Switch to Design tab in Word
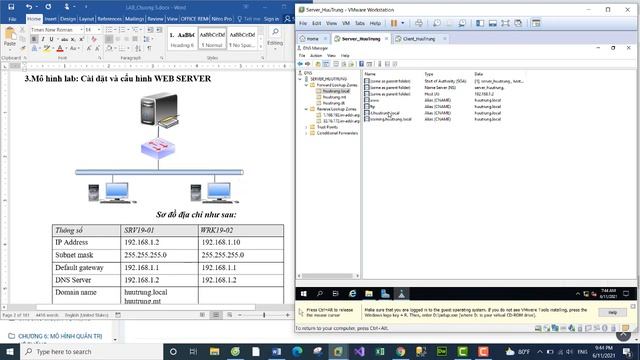Image resolution: width=640 pixels, height=360 pixels. (x=68, y=19)
